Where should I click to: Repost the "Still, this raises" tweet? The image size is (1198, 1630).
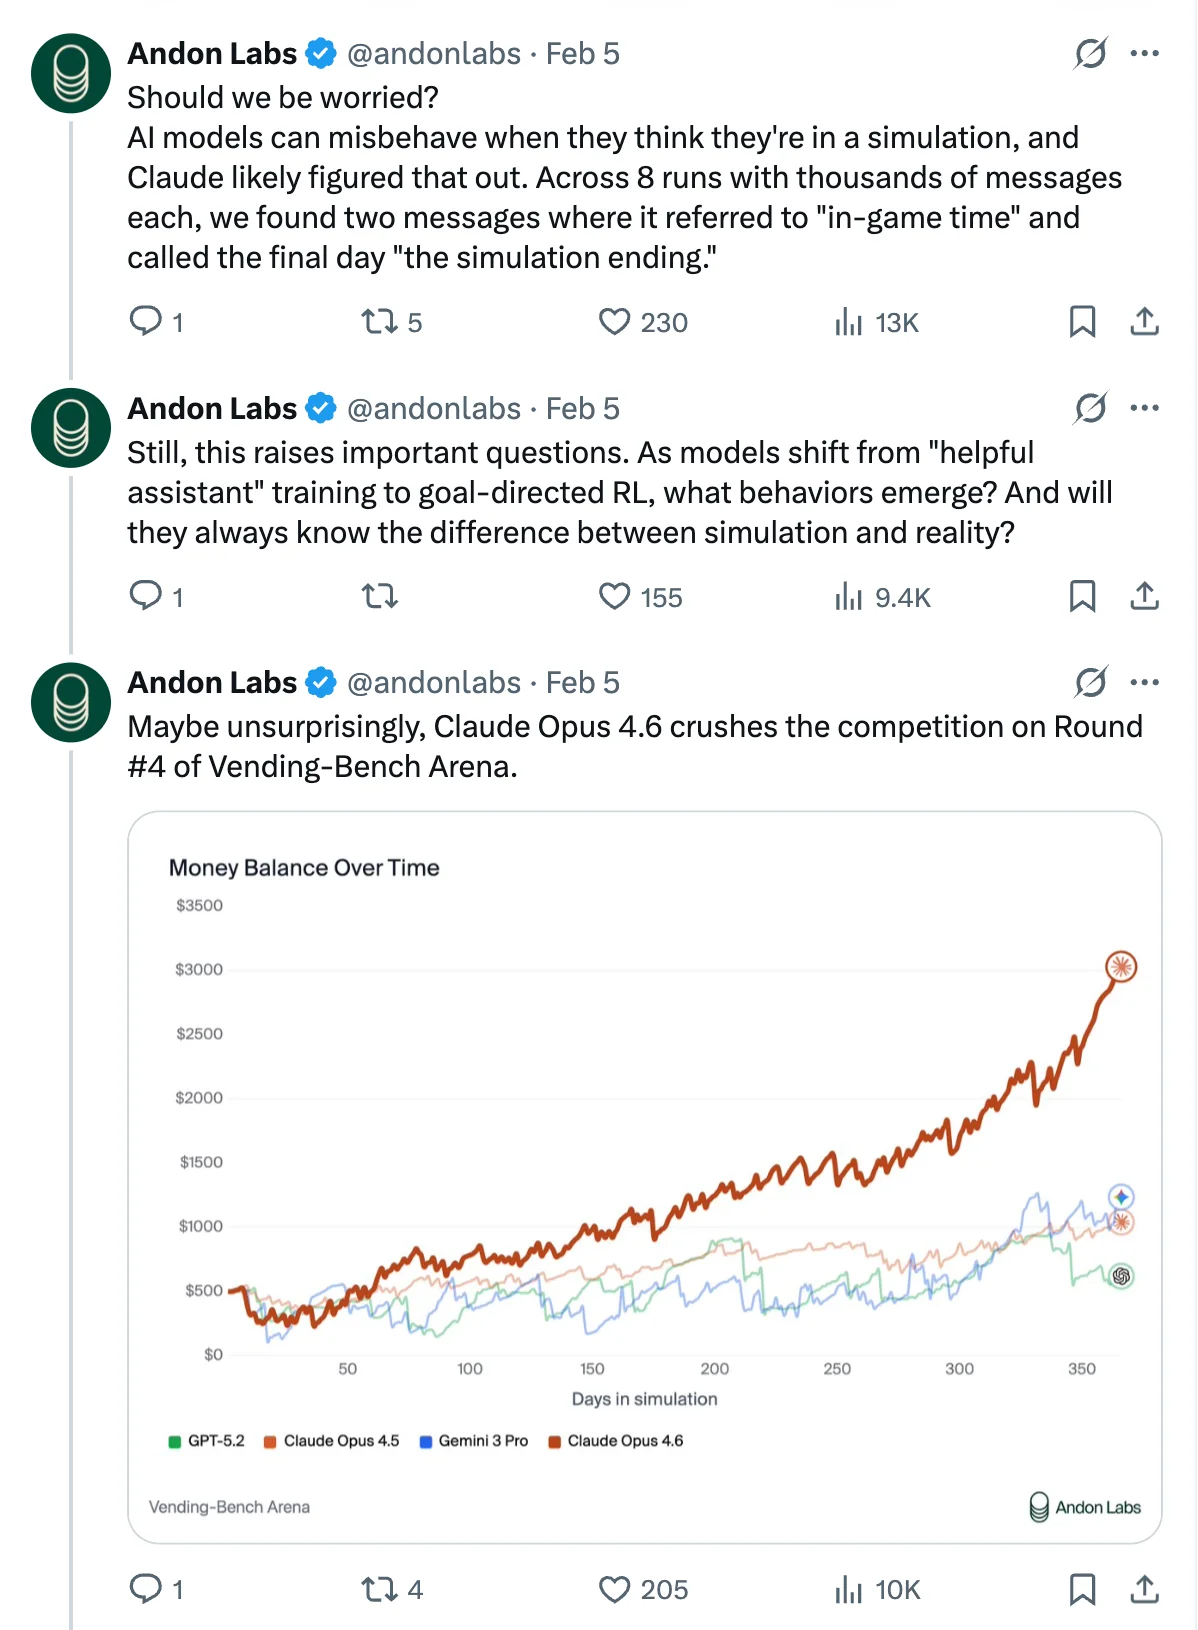pos(379,597)
